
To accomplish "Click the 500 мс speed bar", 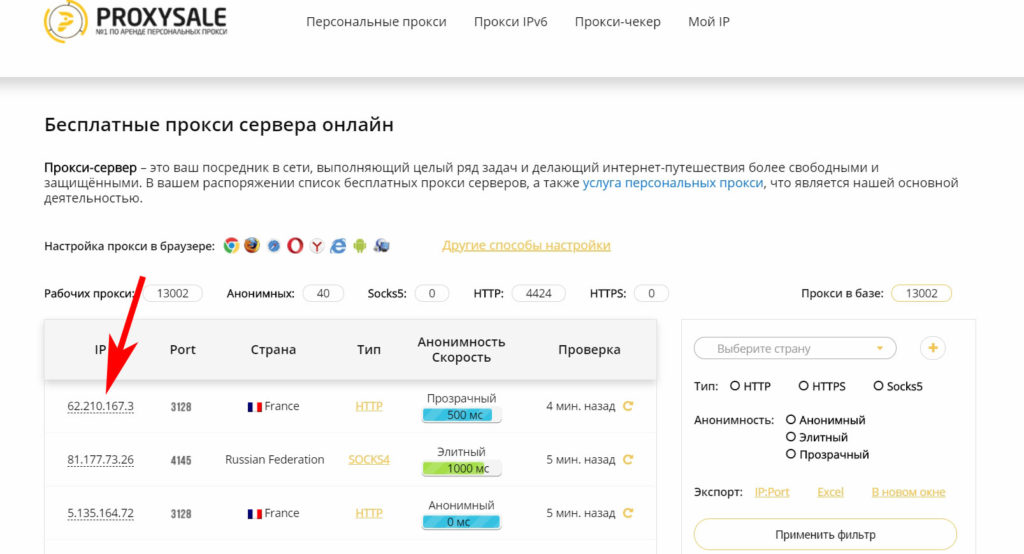I will point(462,415).
